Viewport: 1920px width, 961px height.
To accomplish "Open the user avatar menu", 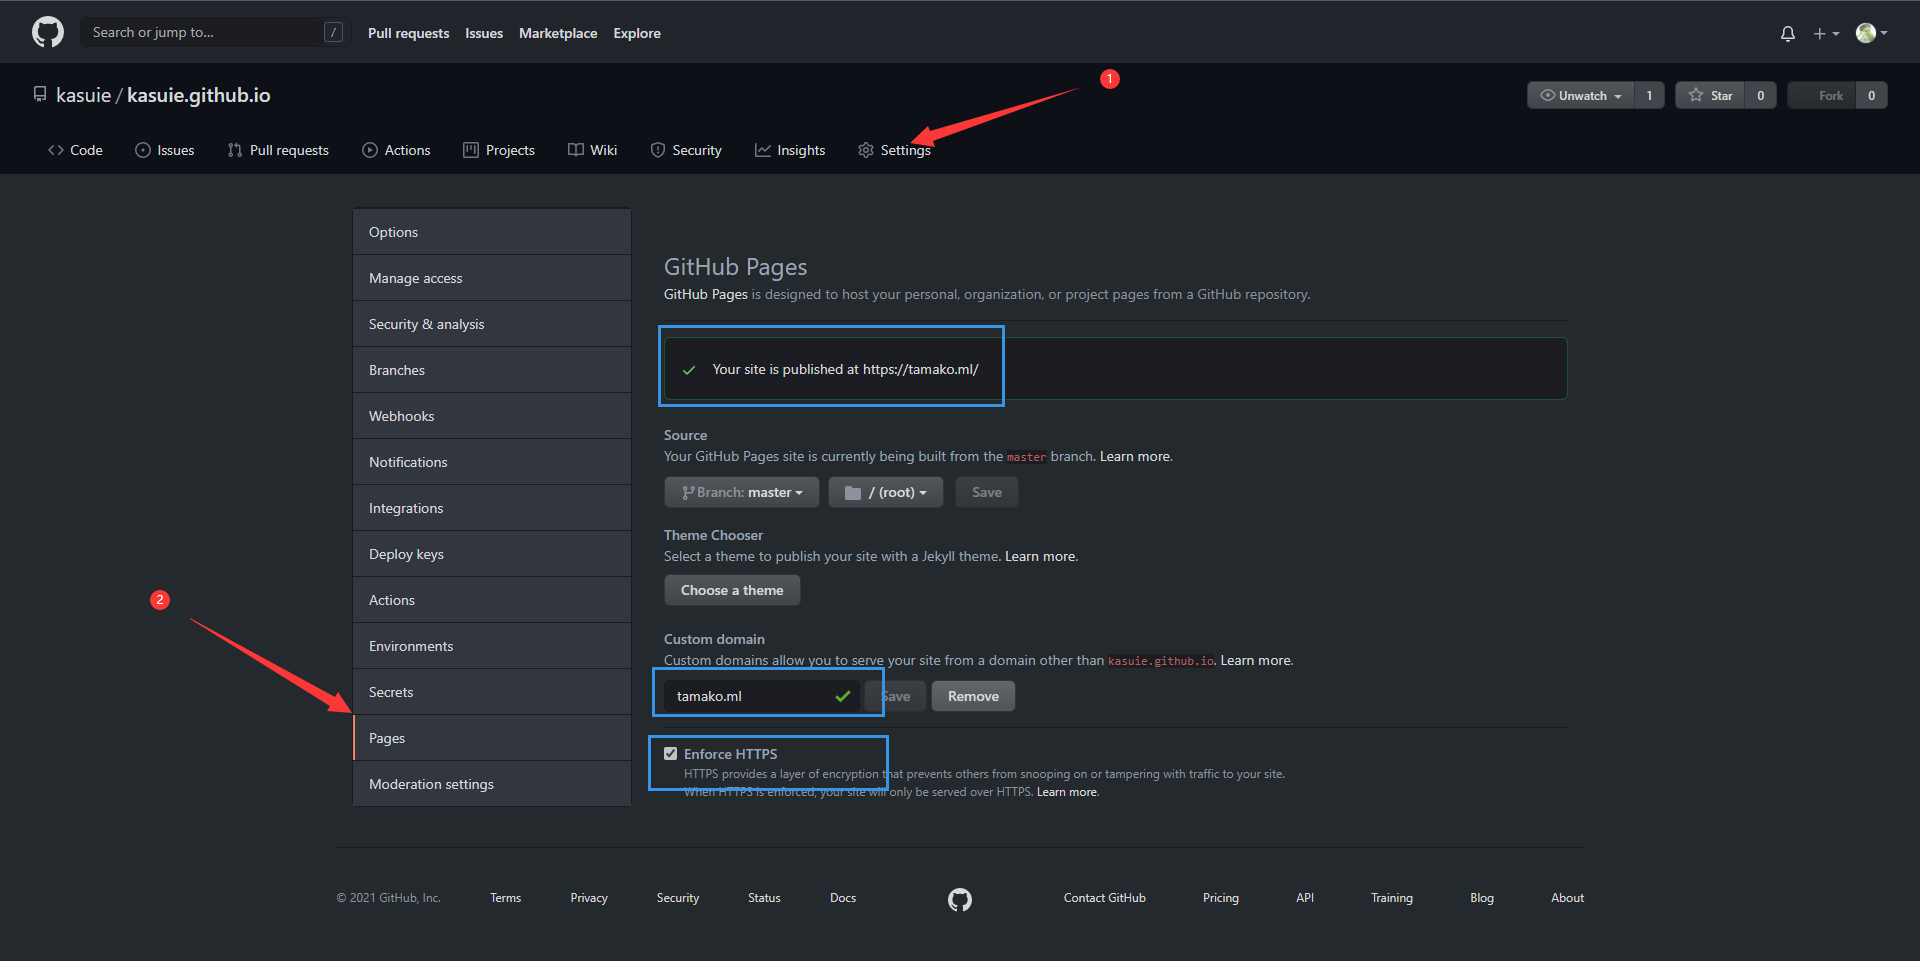I will (1871, 33).
